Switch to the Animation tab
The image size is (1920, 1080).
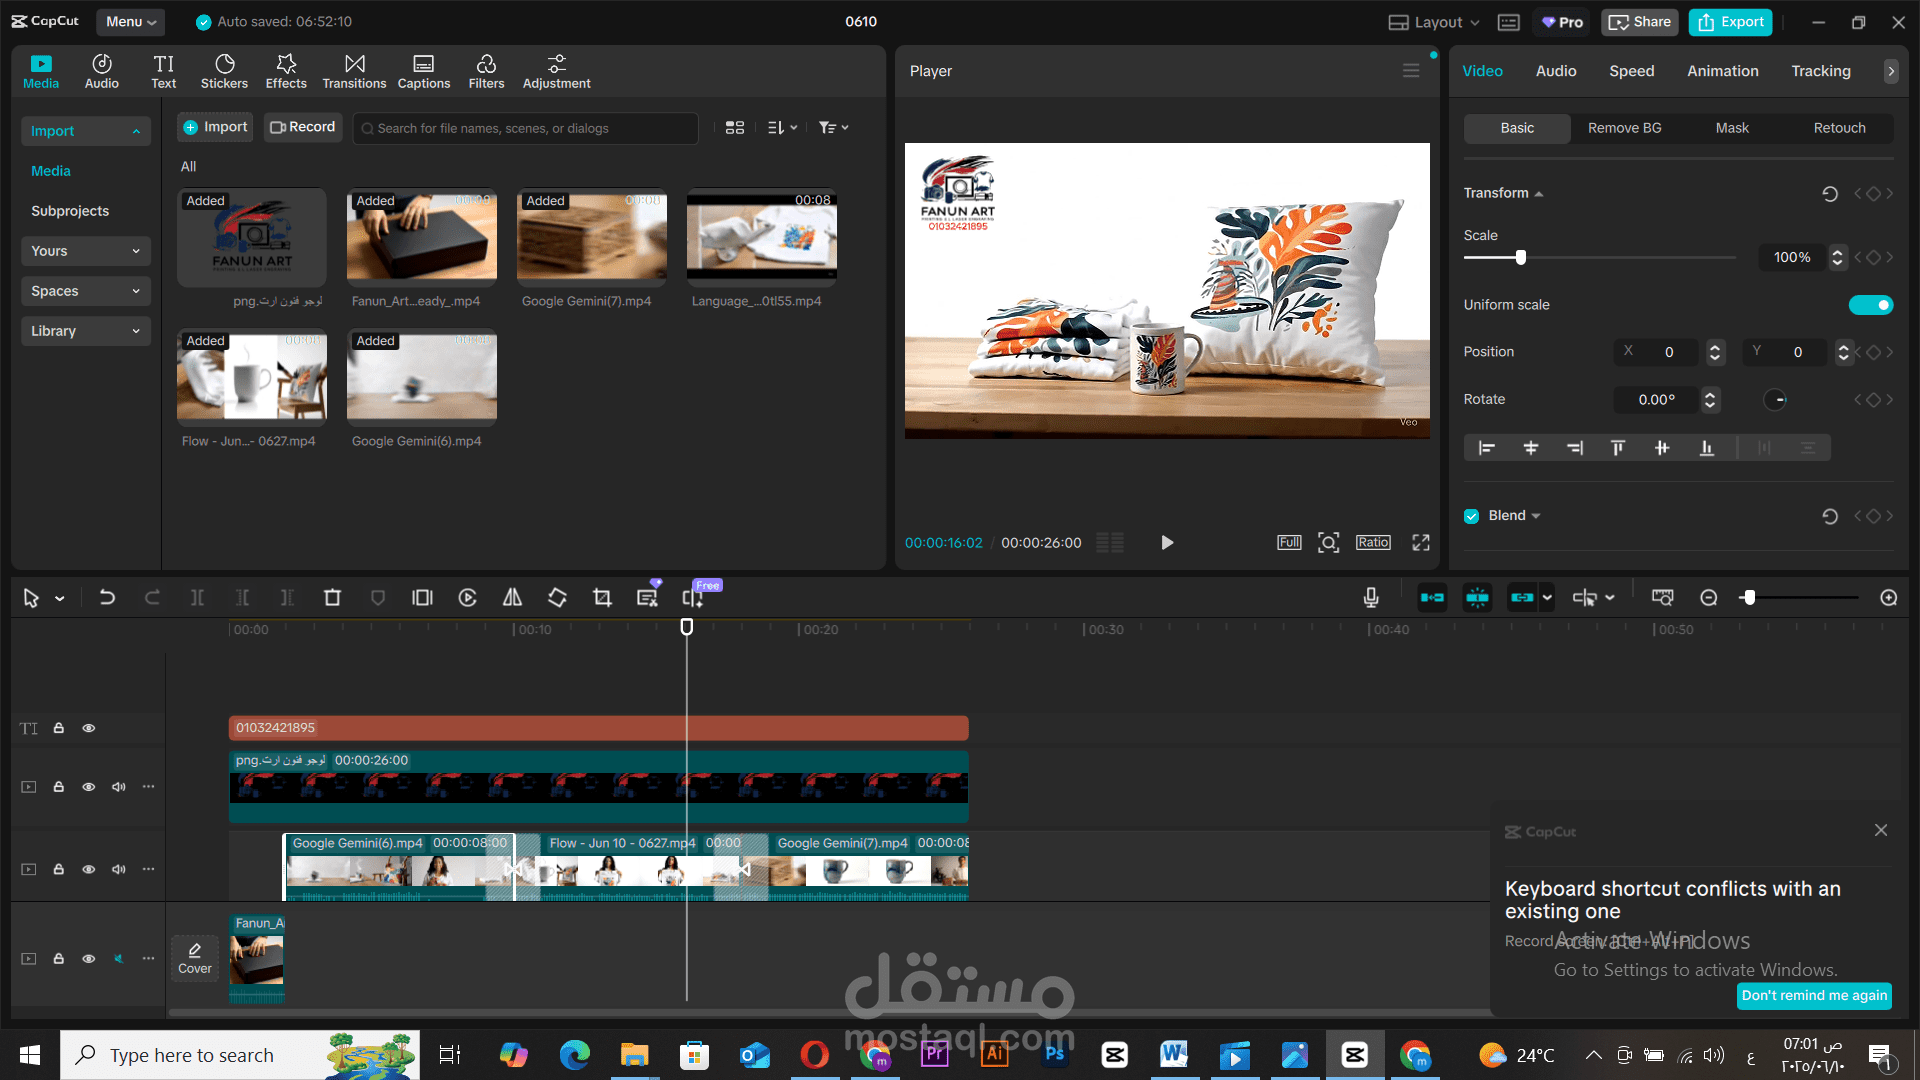pyautogui.click(x=1722, y=71)
